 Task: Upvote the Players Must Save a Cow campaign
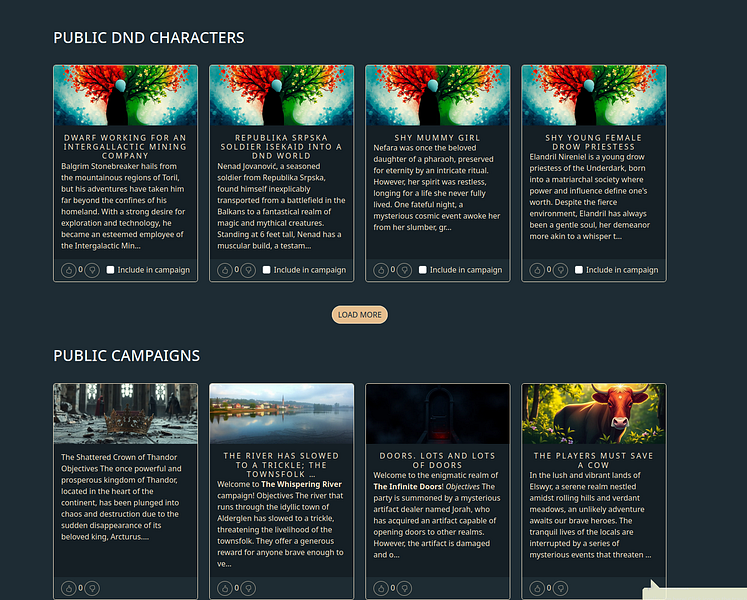[537, 589]
